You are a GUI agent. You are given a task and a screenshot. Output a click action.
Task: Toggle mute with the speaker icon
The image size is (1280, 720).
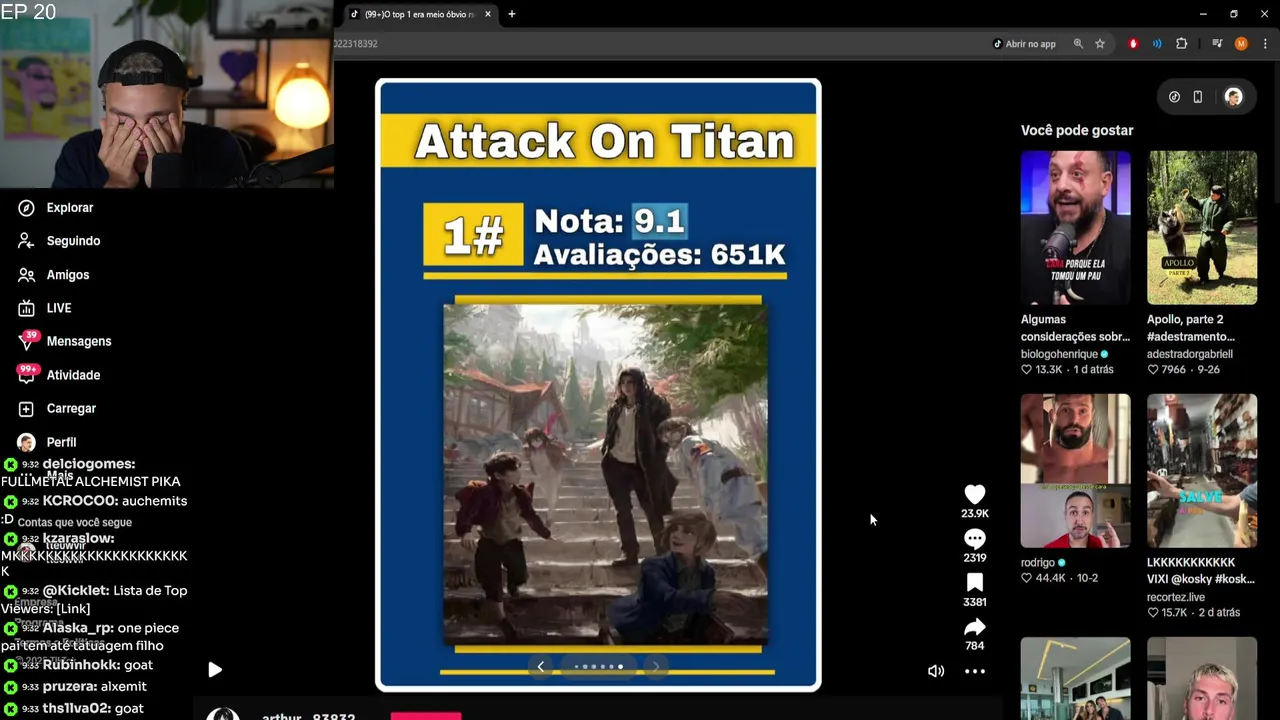tap(936, 671)
